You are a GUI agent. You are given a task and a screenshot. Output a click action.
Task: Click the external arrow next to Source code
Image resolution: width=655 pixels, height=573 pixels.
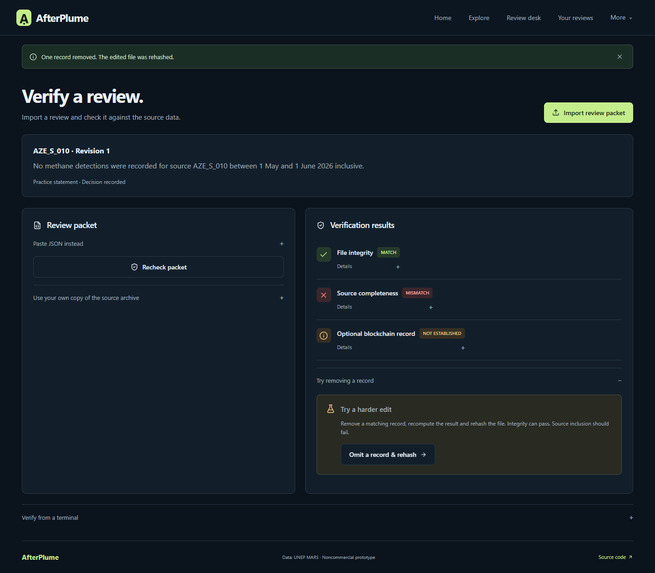630,557
